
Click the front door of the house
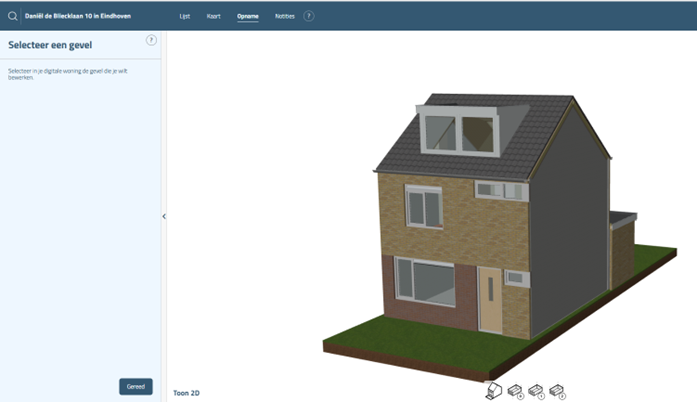coord(490,299)
